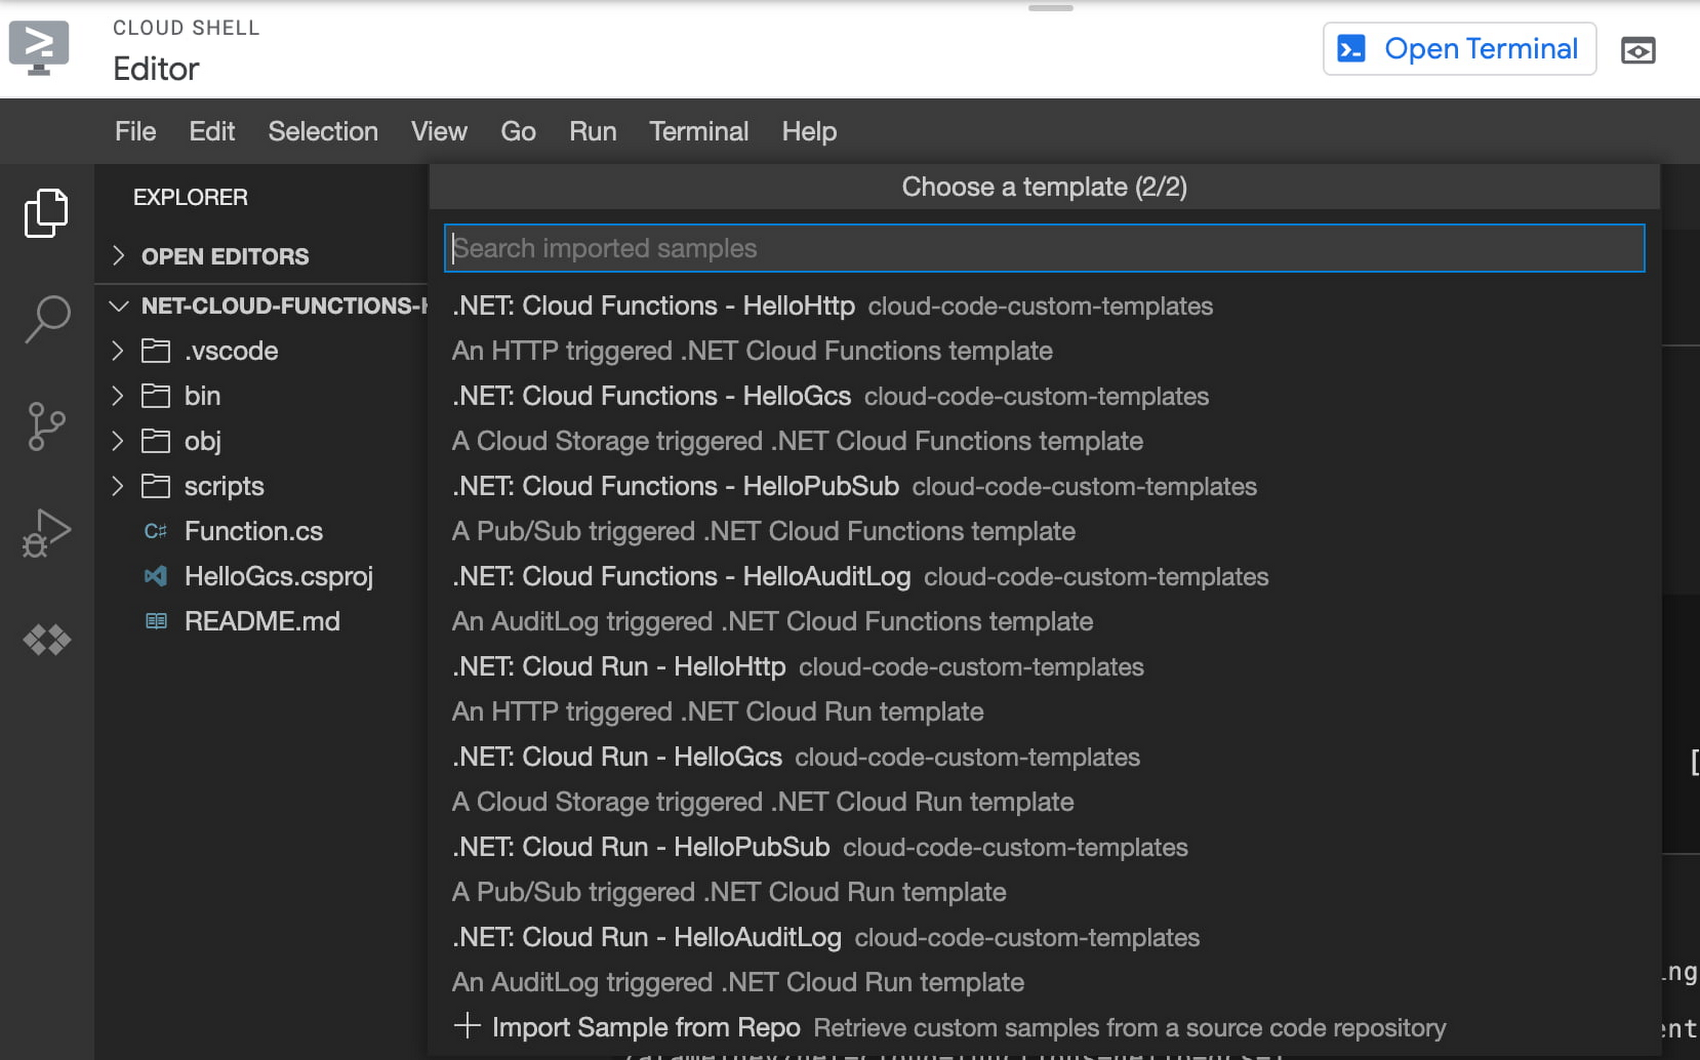The image size is (1700, 1060).
Task: Expand the .vscode folder chevron
Action: 117,350
